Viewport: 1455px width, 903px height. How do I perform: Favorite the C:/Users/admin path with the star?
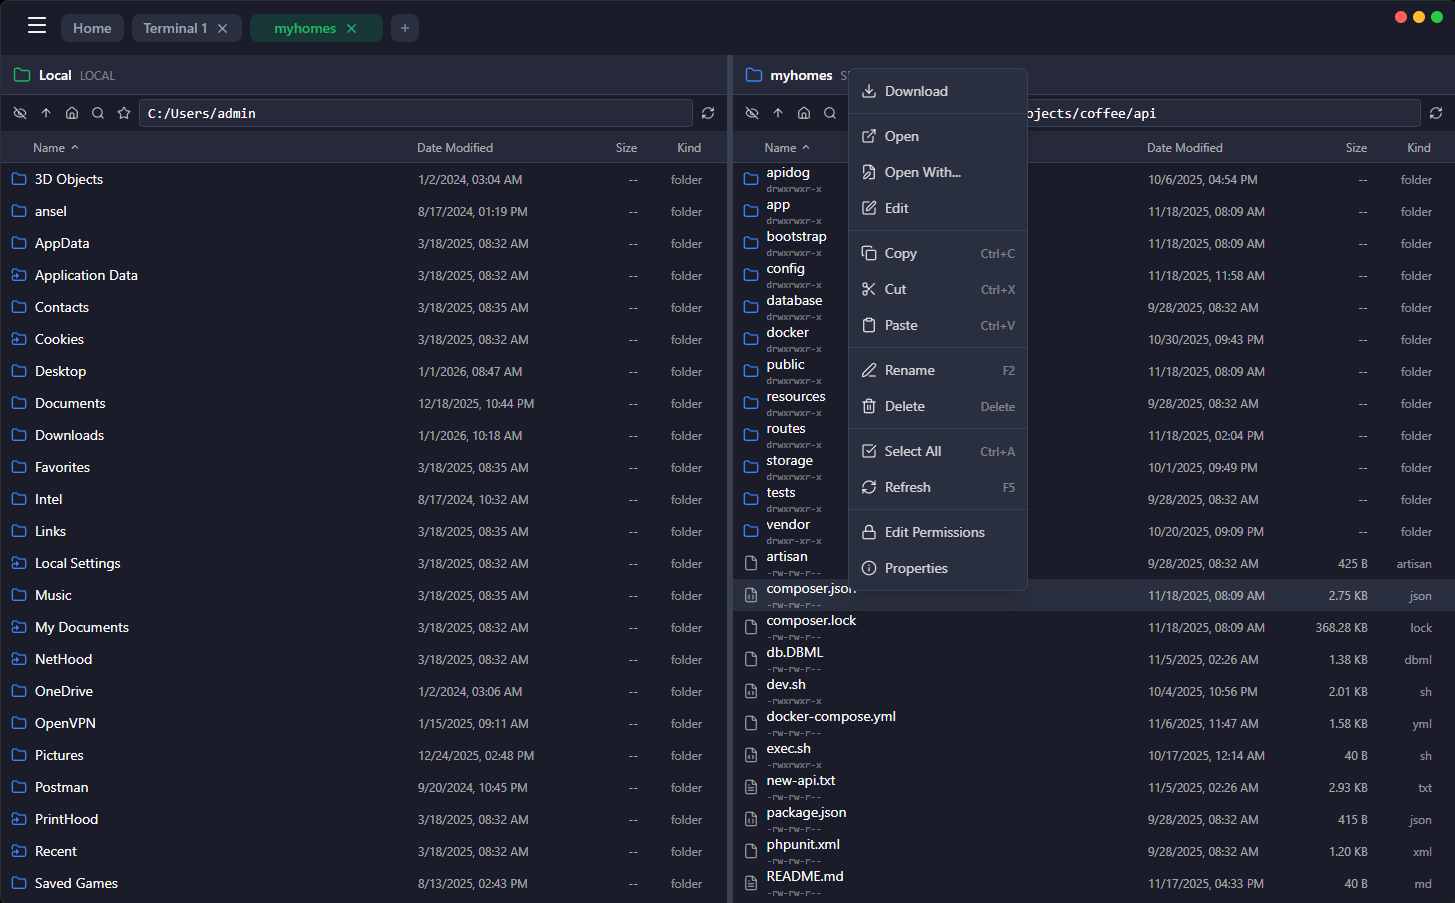tap(123, 113)
